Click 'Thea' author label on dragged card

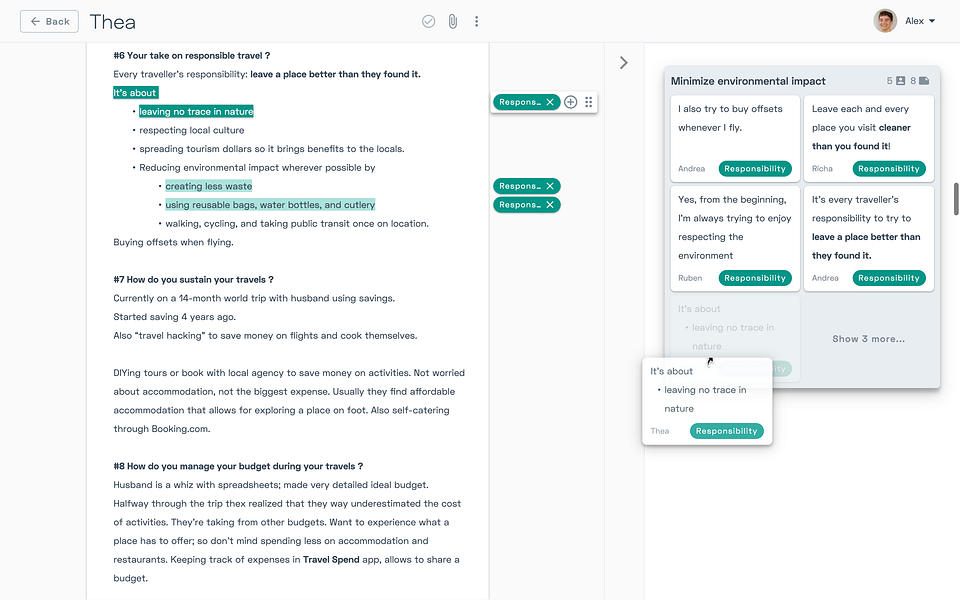pos(659,431)
